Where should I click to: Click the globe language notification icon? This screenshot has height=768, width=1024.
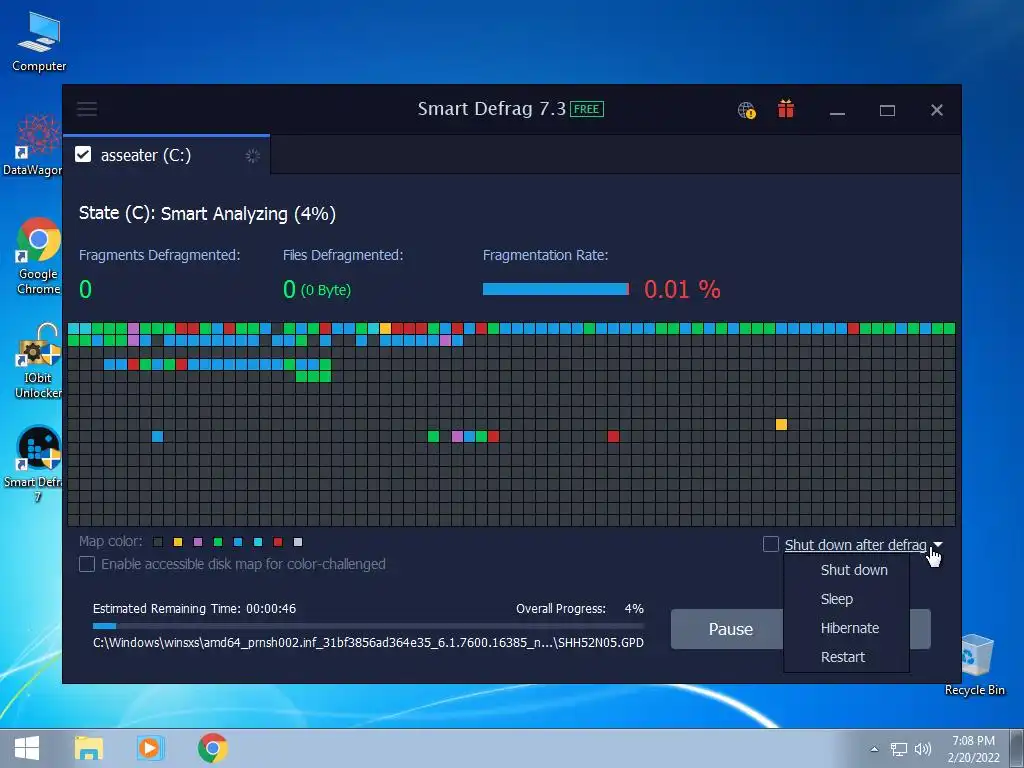746,110
